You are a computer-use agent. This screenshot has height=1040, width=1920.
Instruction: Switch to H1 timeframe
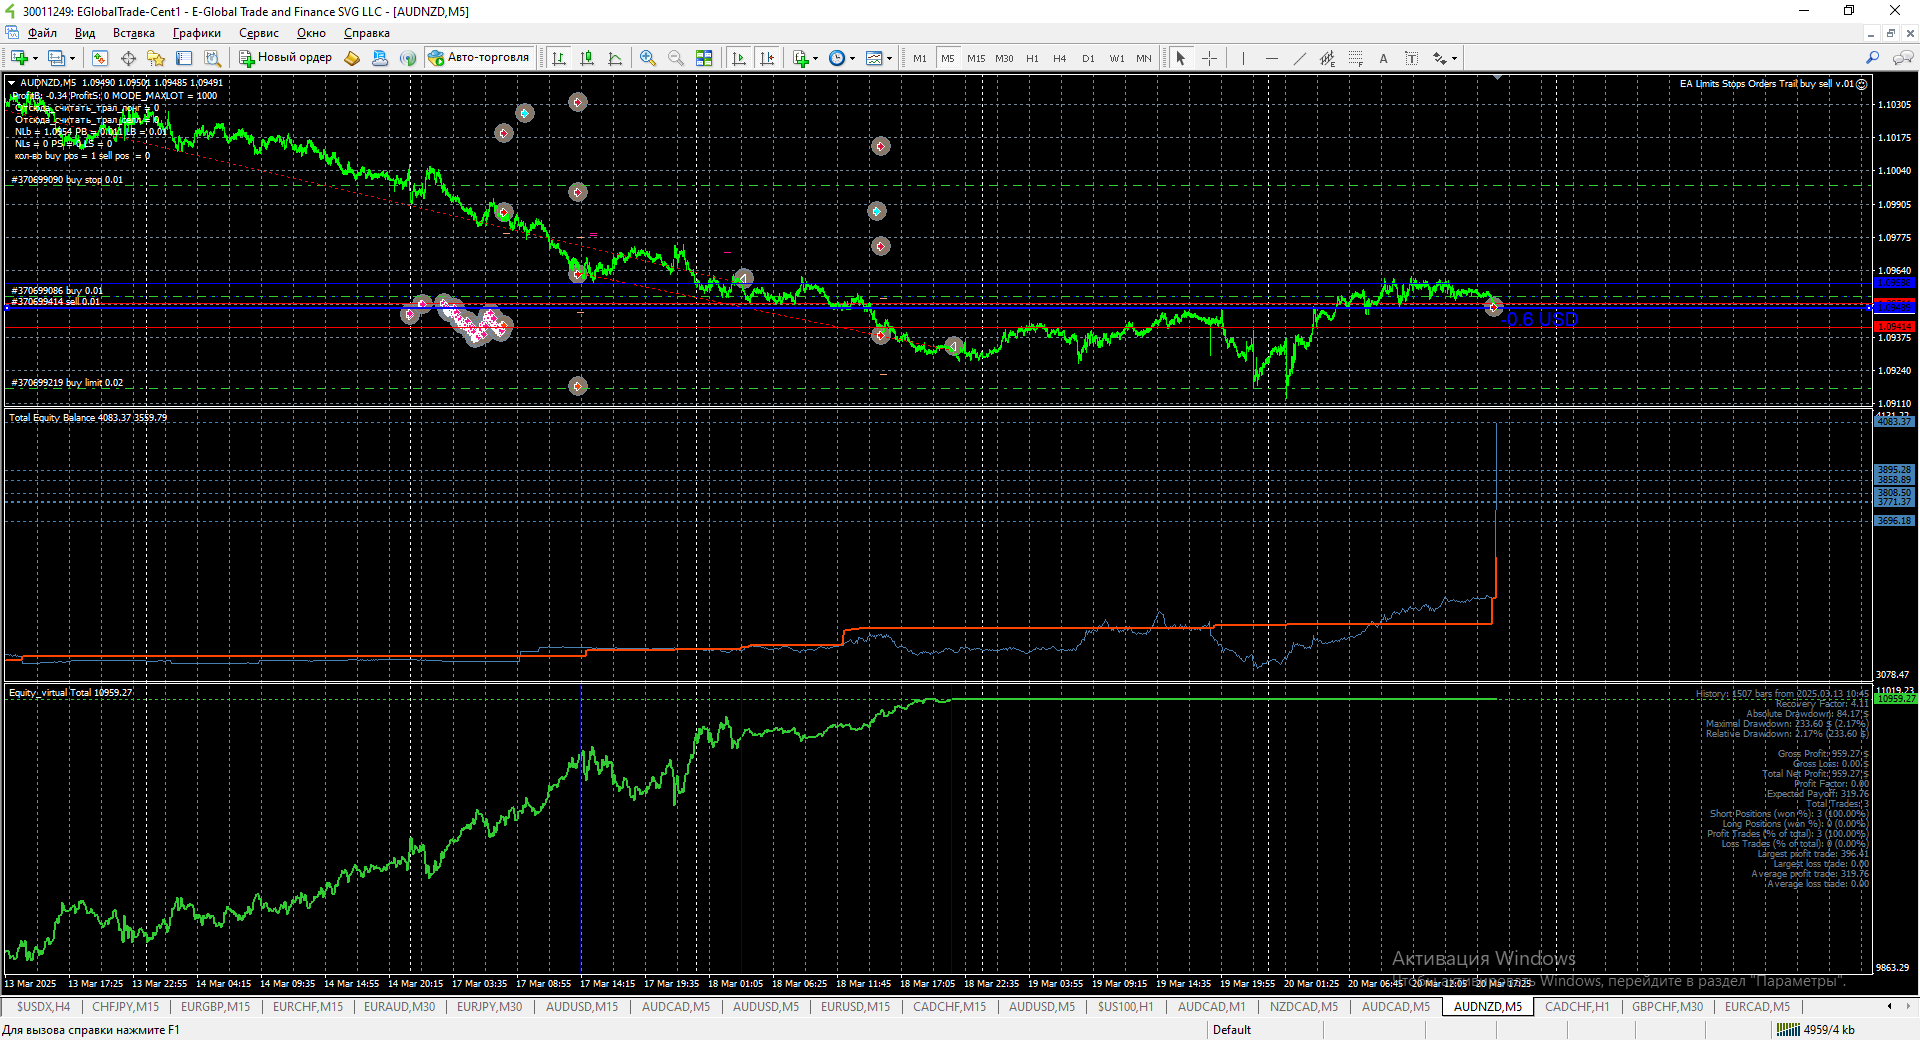coord(1032,58)
